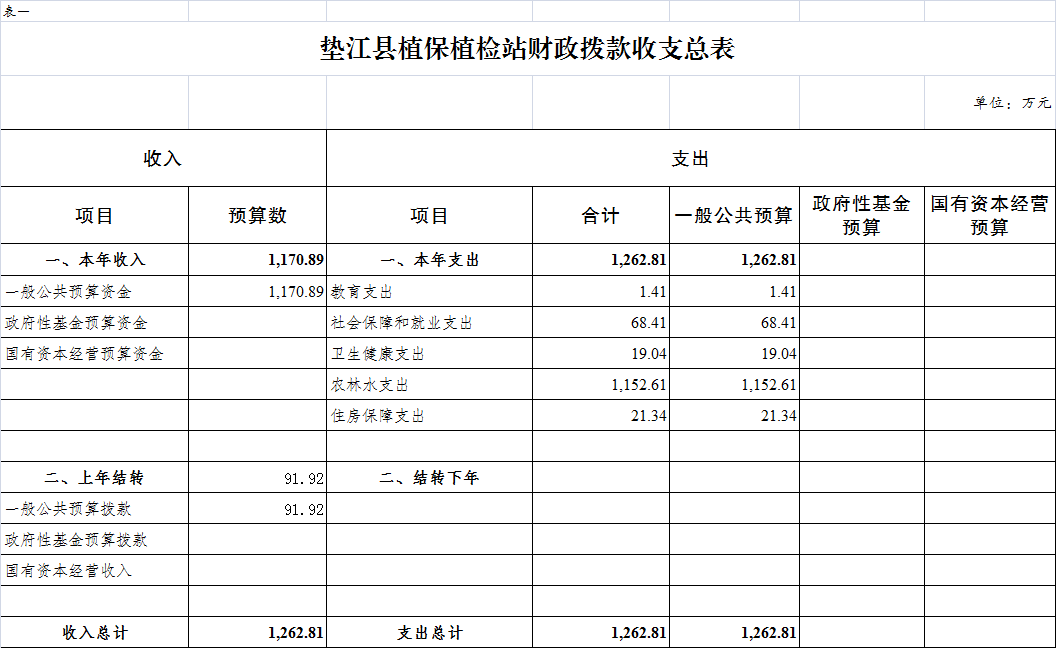Select the 农林水支出 cell
This screenshot has width=1056, height=648.
[370, 385]
